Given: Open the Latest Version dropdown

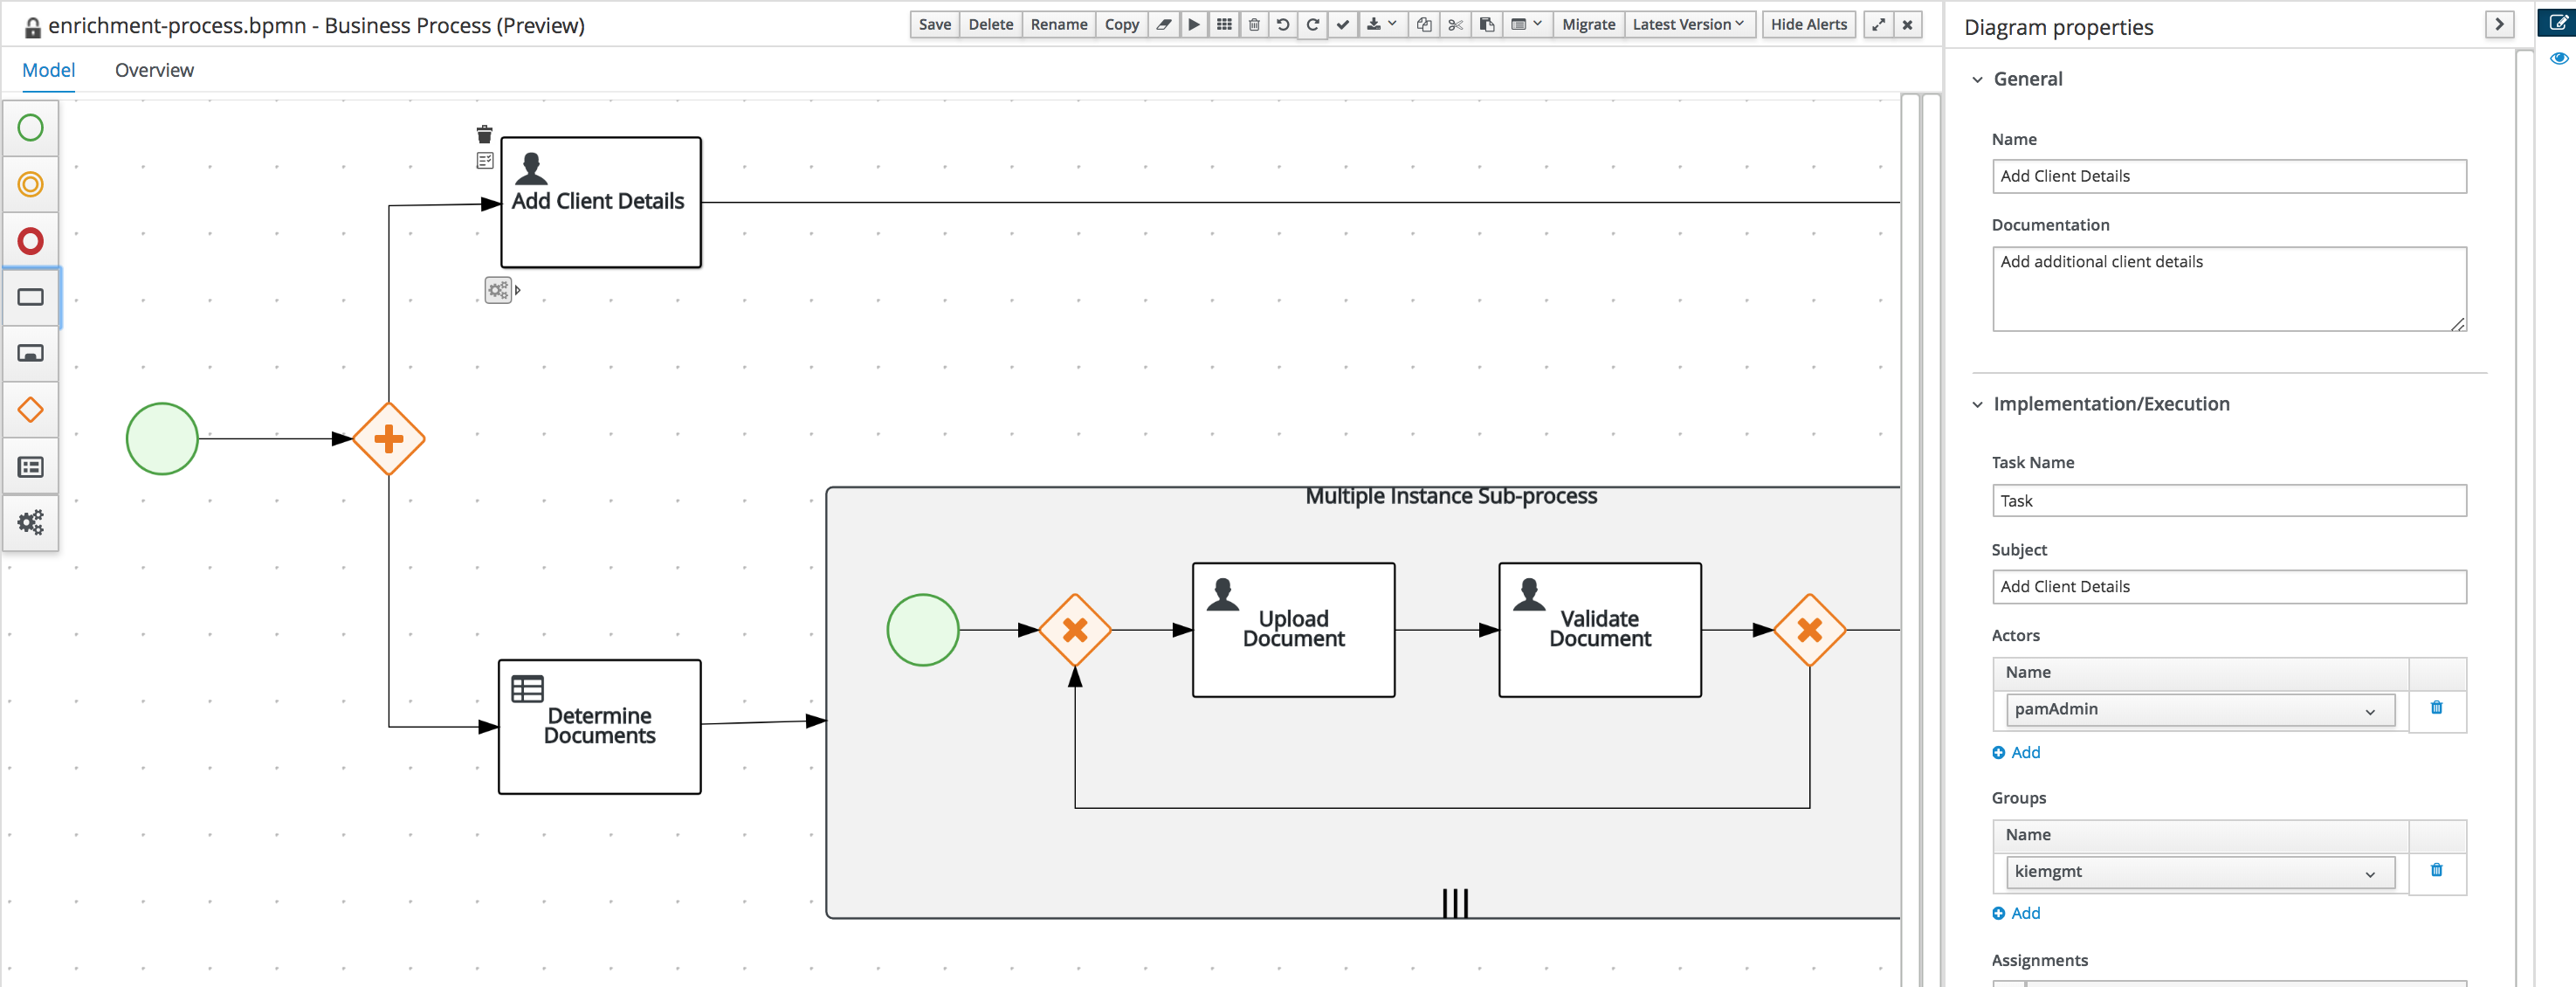Looking at the screenshot, I should coord(1687,24).
